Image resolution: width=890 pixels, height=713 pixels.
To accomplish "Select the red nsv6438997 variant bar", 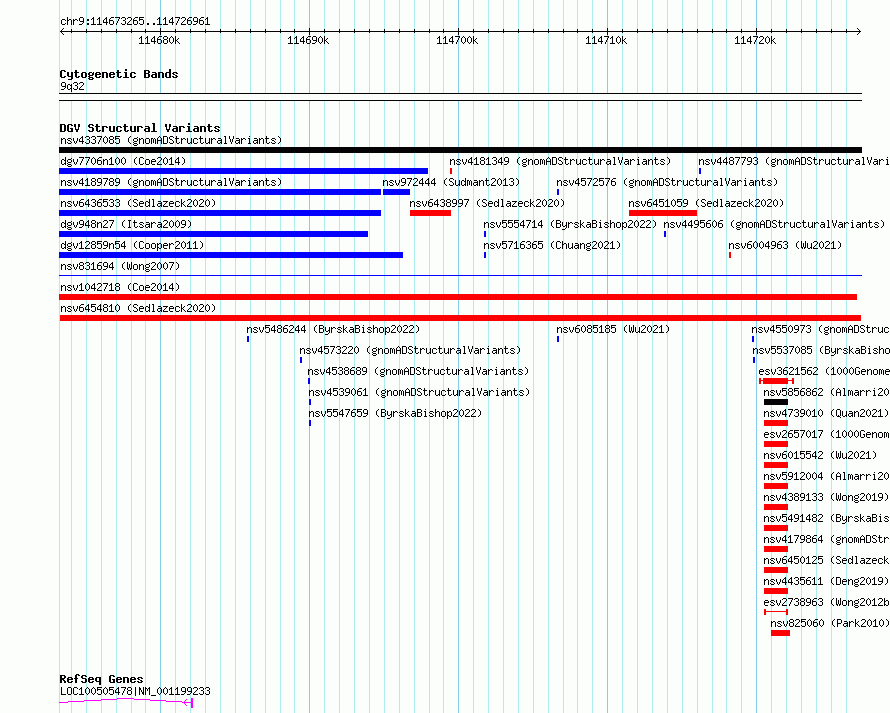I will point(430,213).
